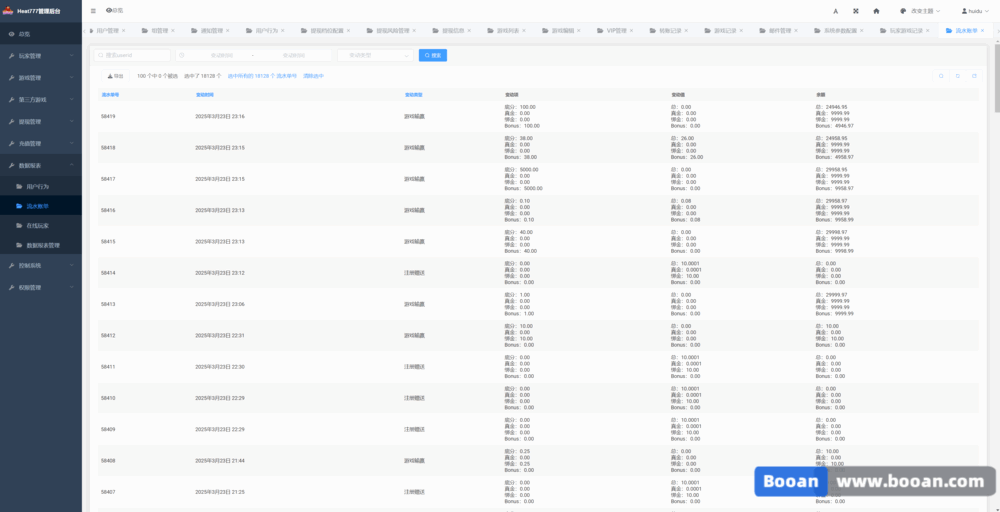Click the middle table tool icon above the table
The image size is (1000, 512).
pyautogui.click(x=957, y=75)
